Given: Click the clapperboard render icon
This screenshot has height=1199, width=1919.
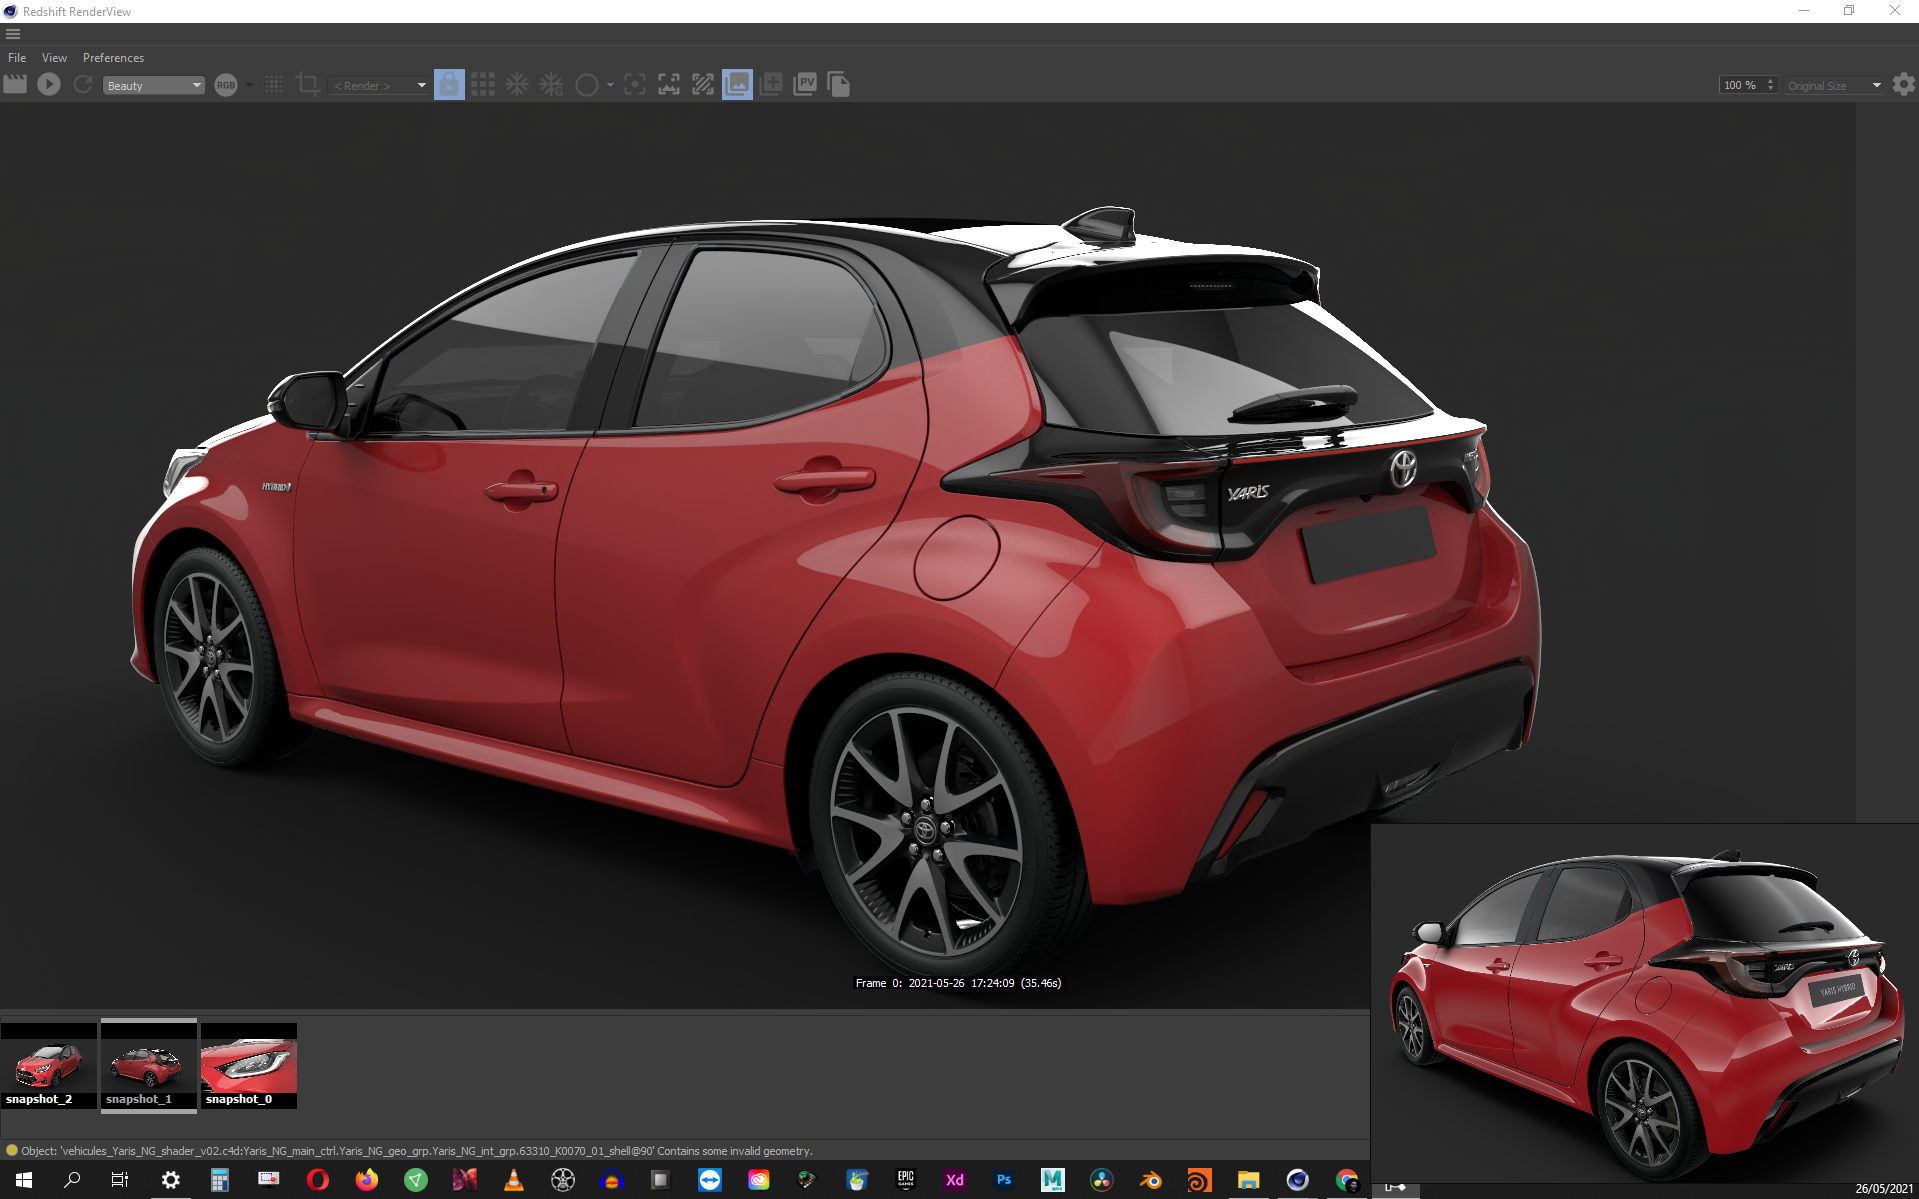Looking at the screenshot, I should (x=15, y=85).
